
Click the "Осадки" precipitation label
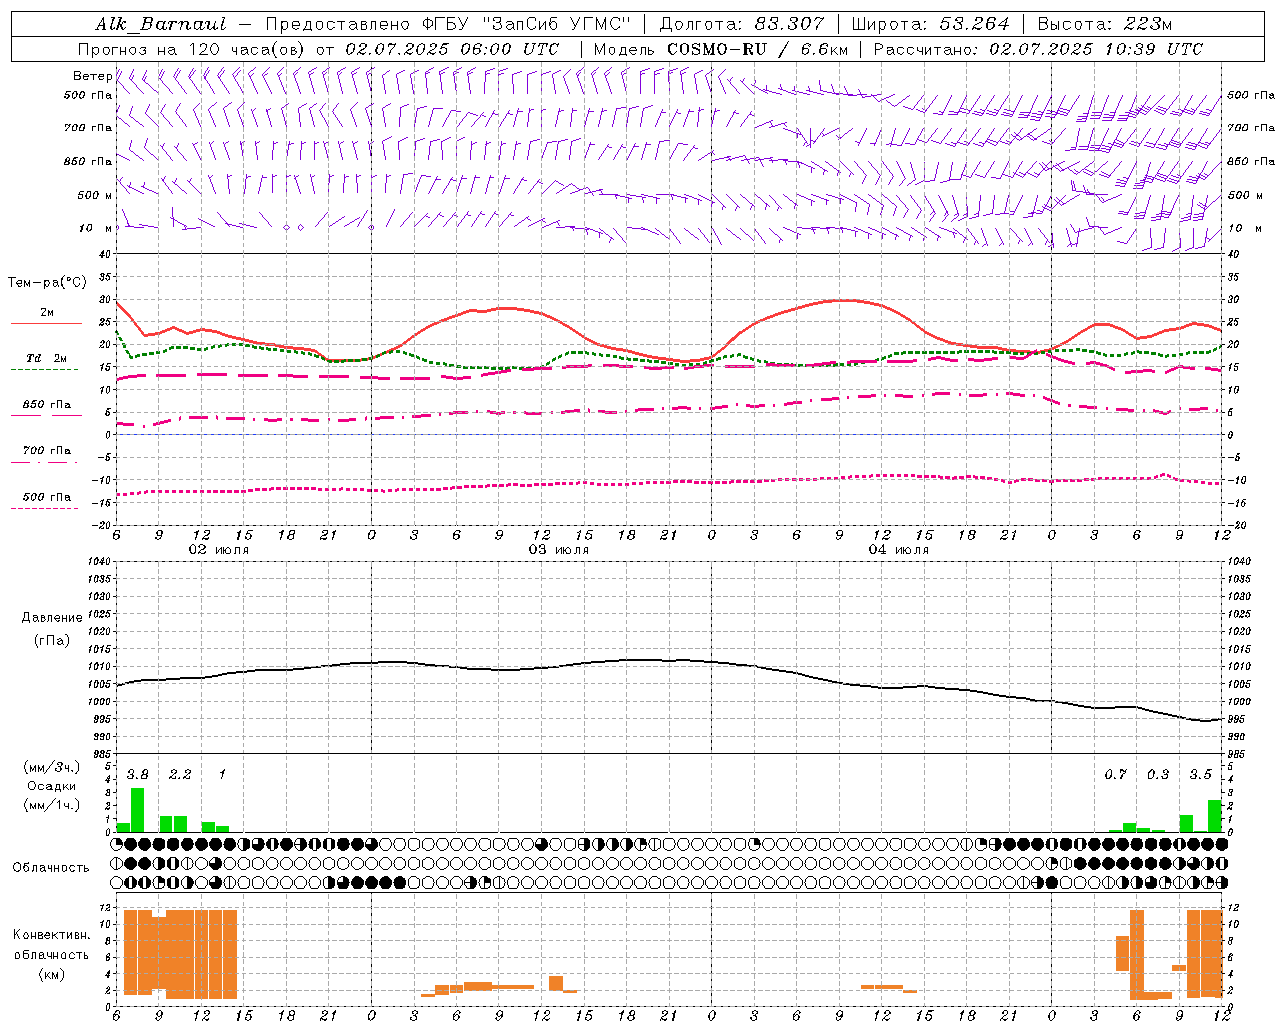(51, 786)
